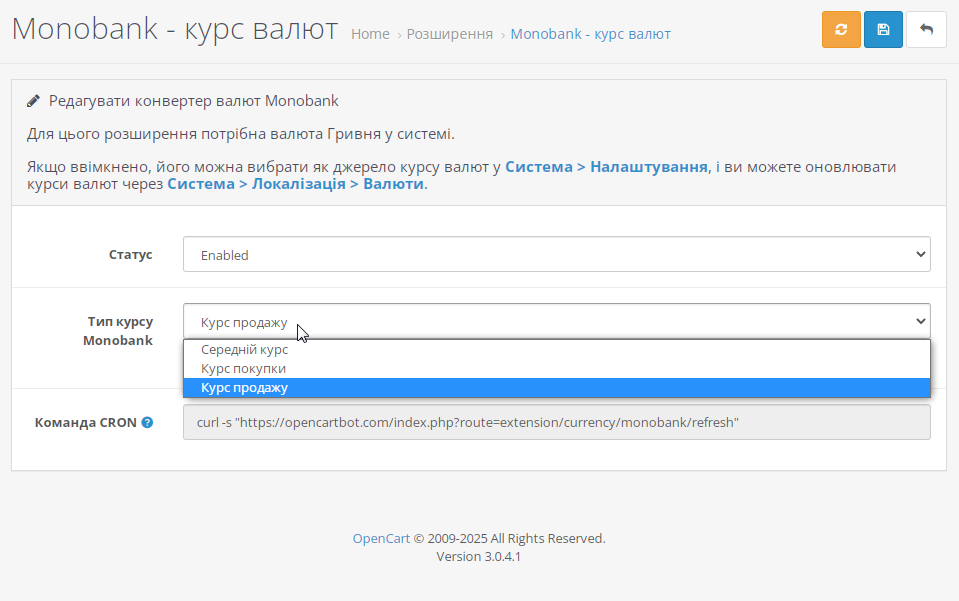The height and width of the screenshot is (601, 959).
Task: Choose Курс покупки option
Action: [557, 369]
